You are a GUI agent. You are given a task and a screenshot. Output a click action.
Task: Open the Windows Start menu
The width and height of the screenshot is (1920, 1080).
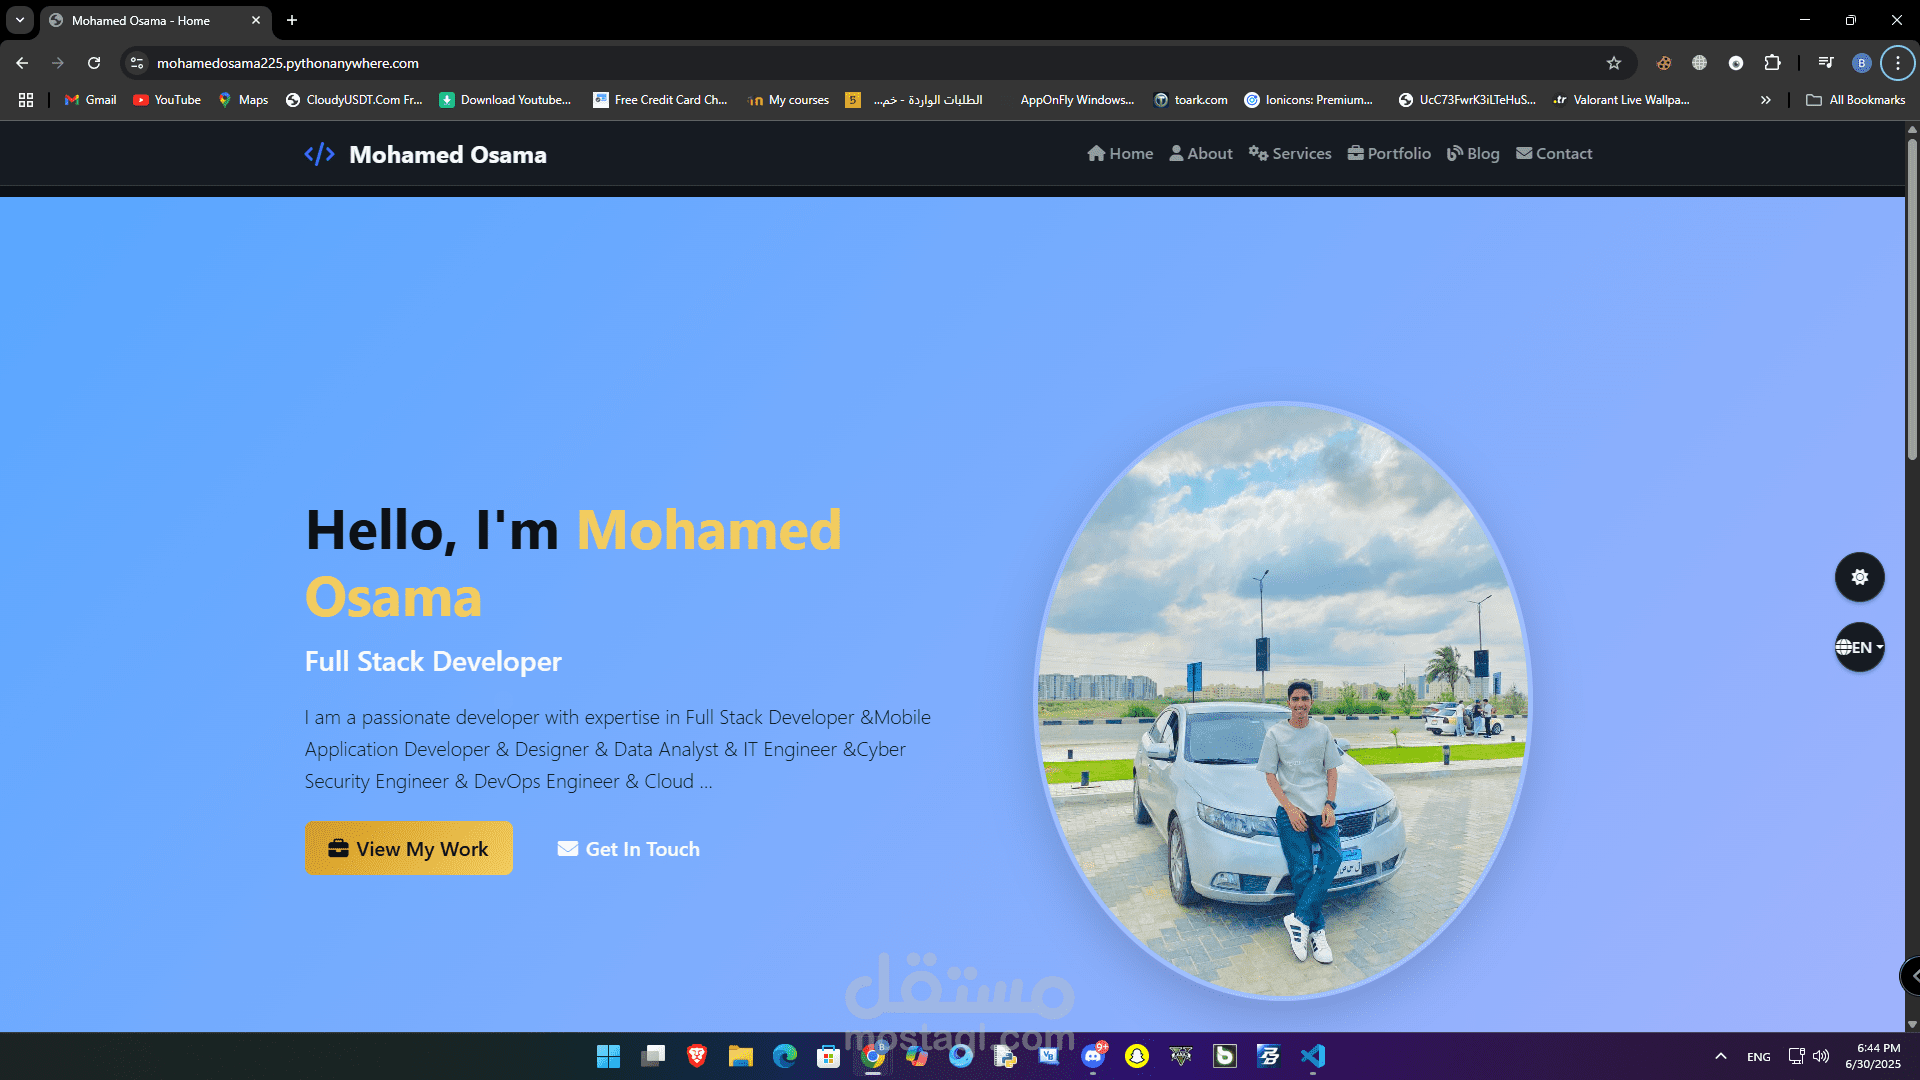608,1056
